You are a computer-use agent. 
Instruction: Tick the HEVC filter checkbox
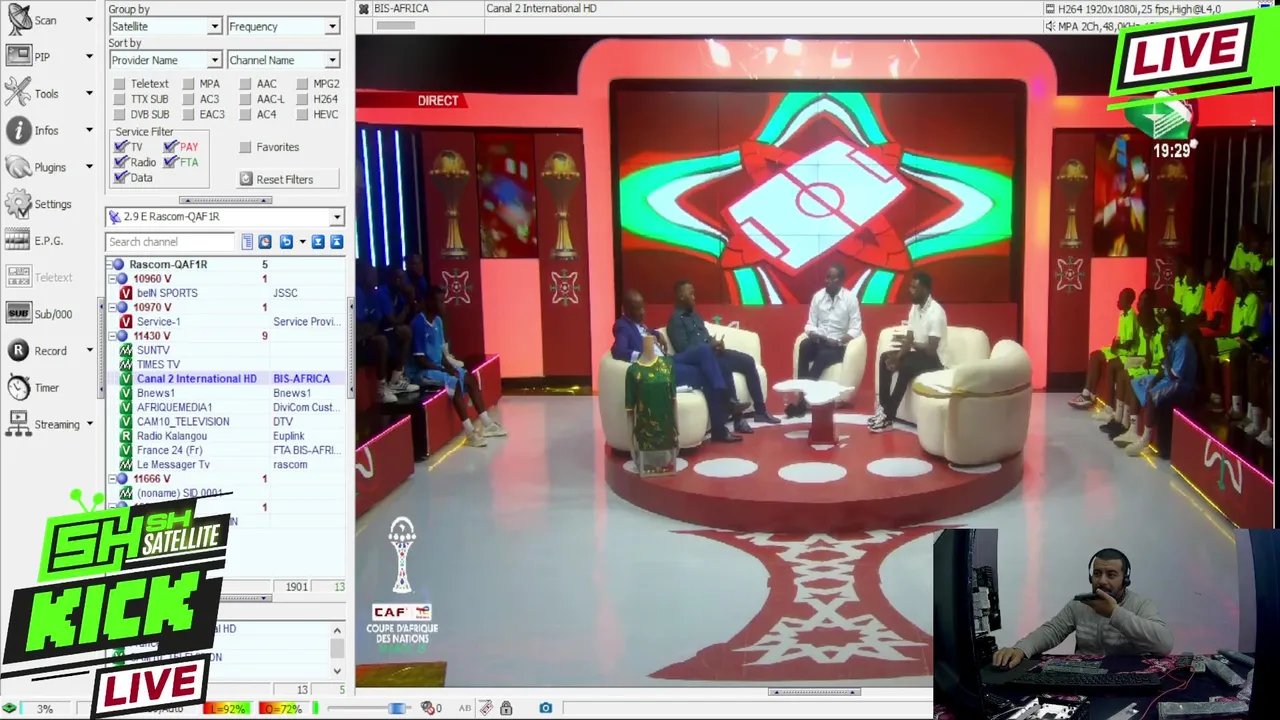point(302,114)
